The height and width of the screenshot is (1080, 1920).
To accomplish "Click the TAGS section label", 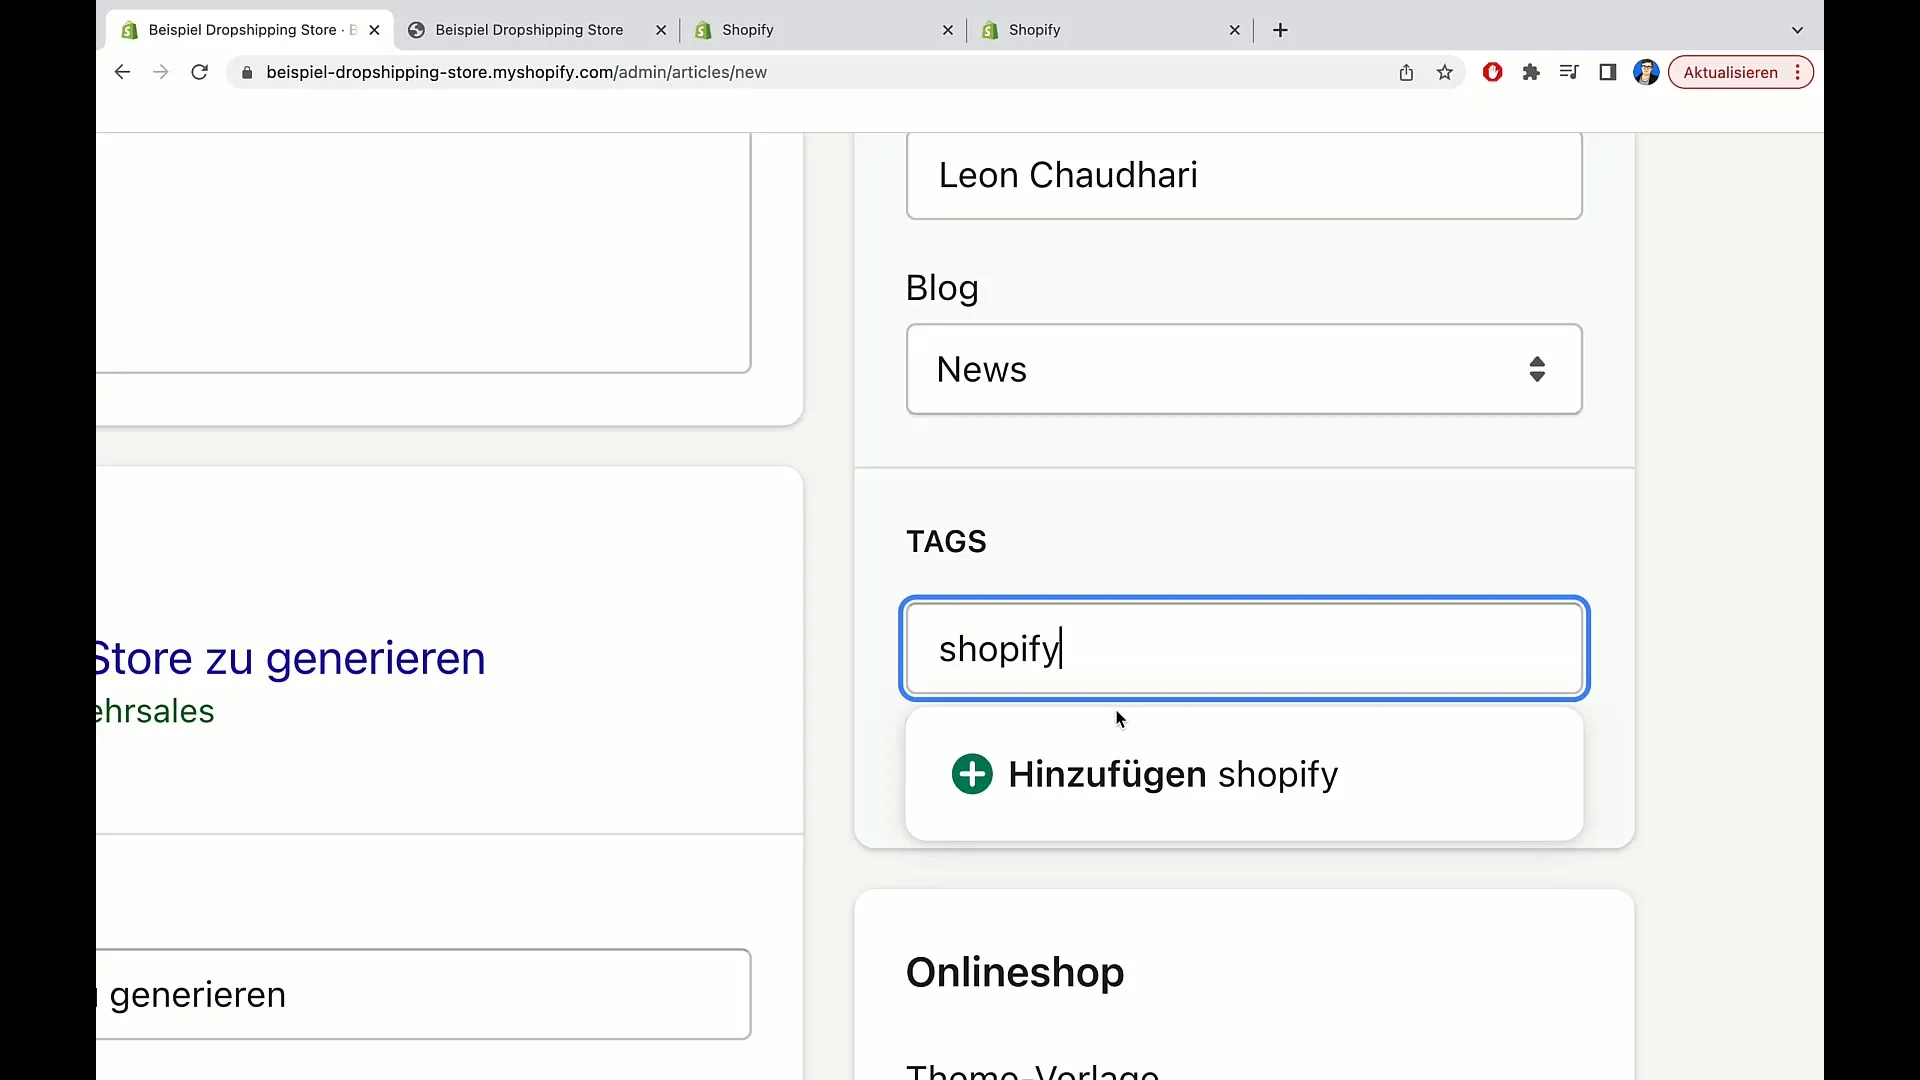I will [946, 541].
